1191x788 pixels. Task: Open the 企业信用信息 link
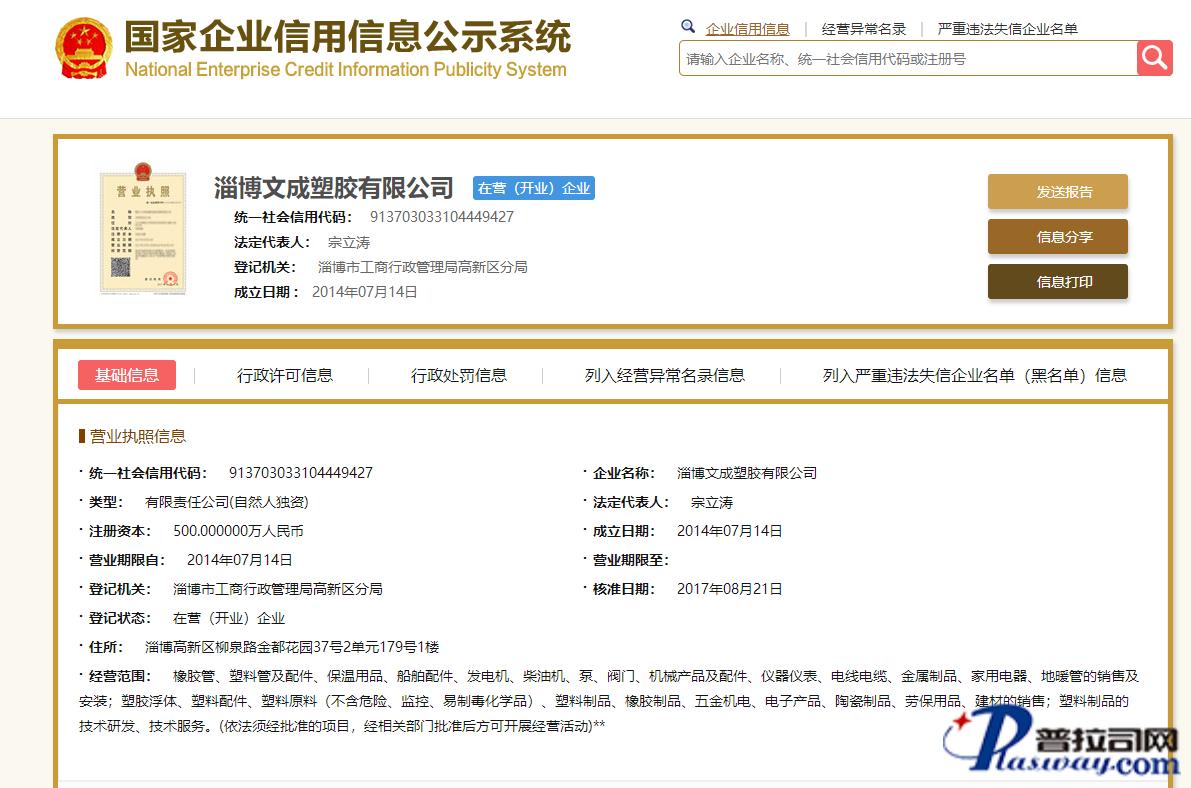click(747, 29)
